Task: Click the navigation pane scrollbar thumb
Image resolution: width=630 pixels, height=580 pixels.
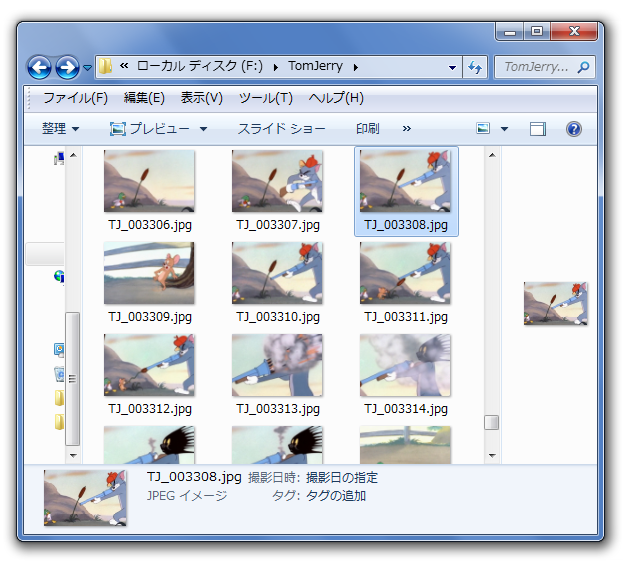Action: [73, 379]
